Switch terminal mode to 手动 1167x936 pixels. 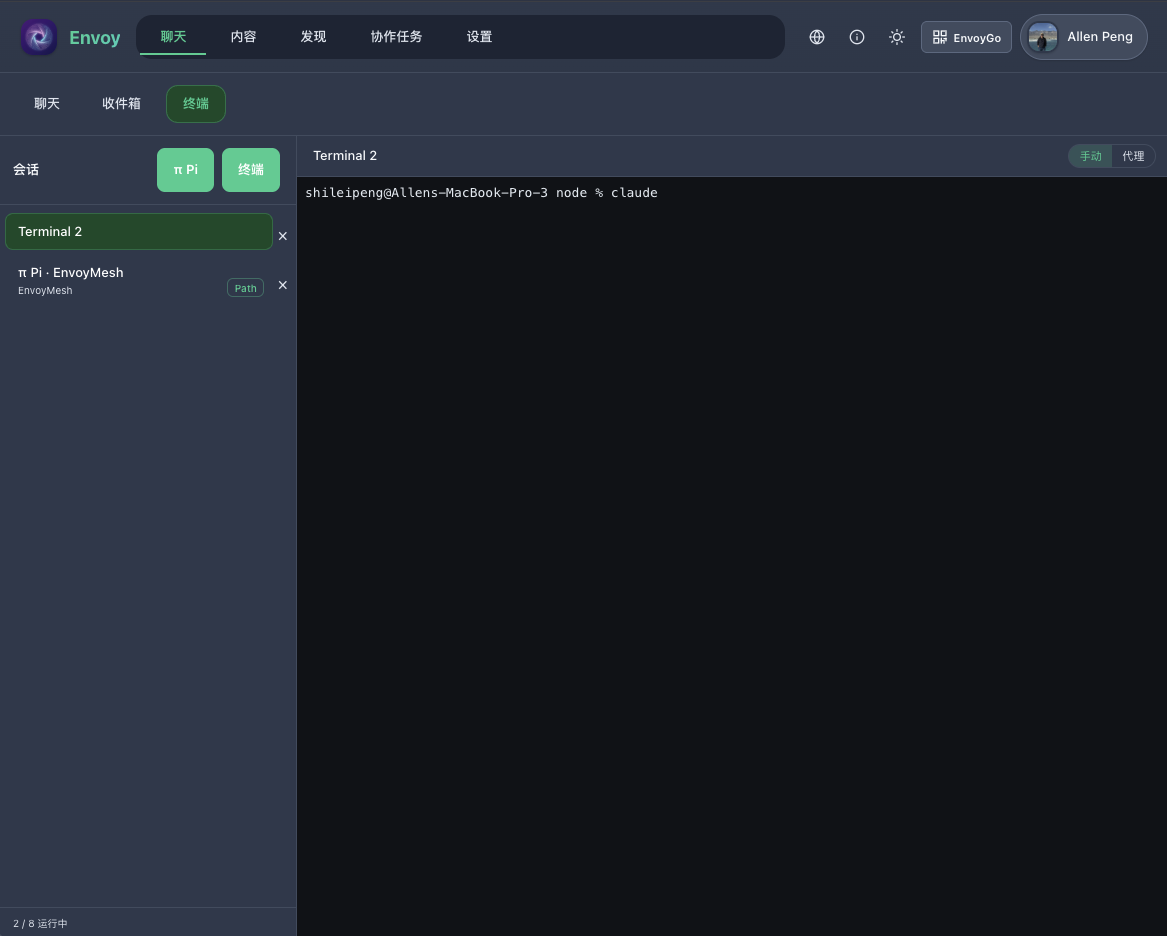(1090, 156)
